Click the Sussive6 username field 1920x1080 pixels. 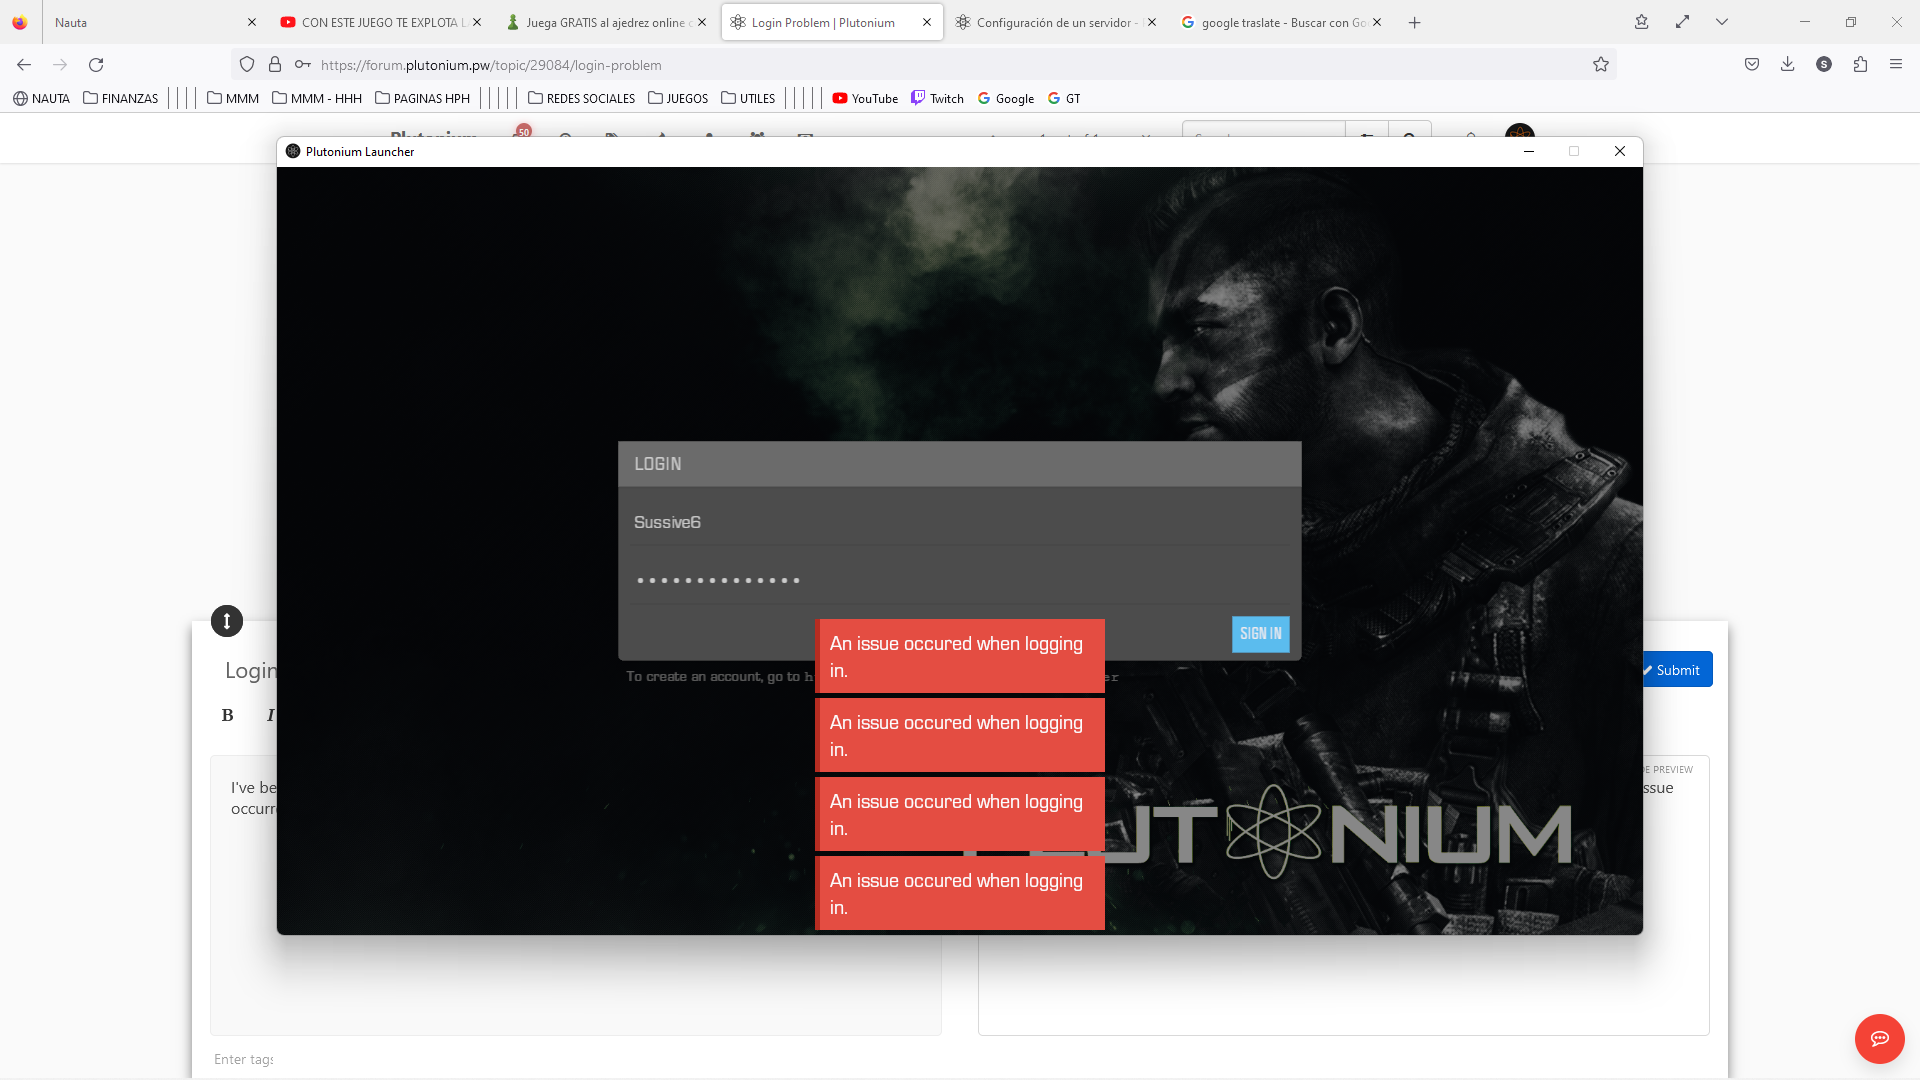point(959,522)
